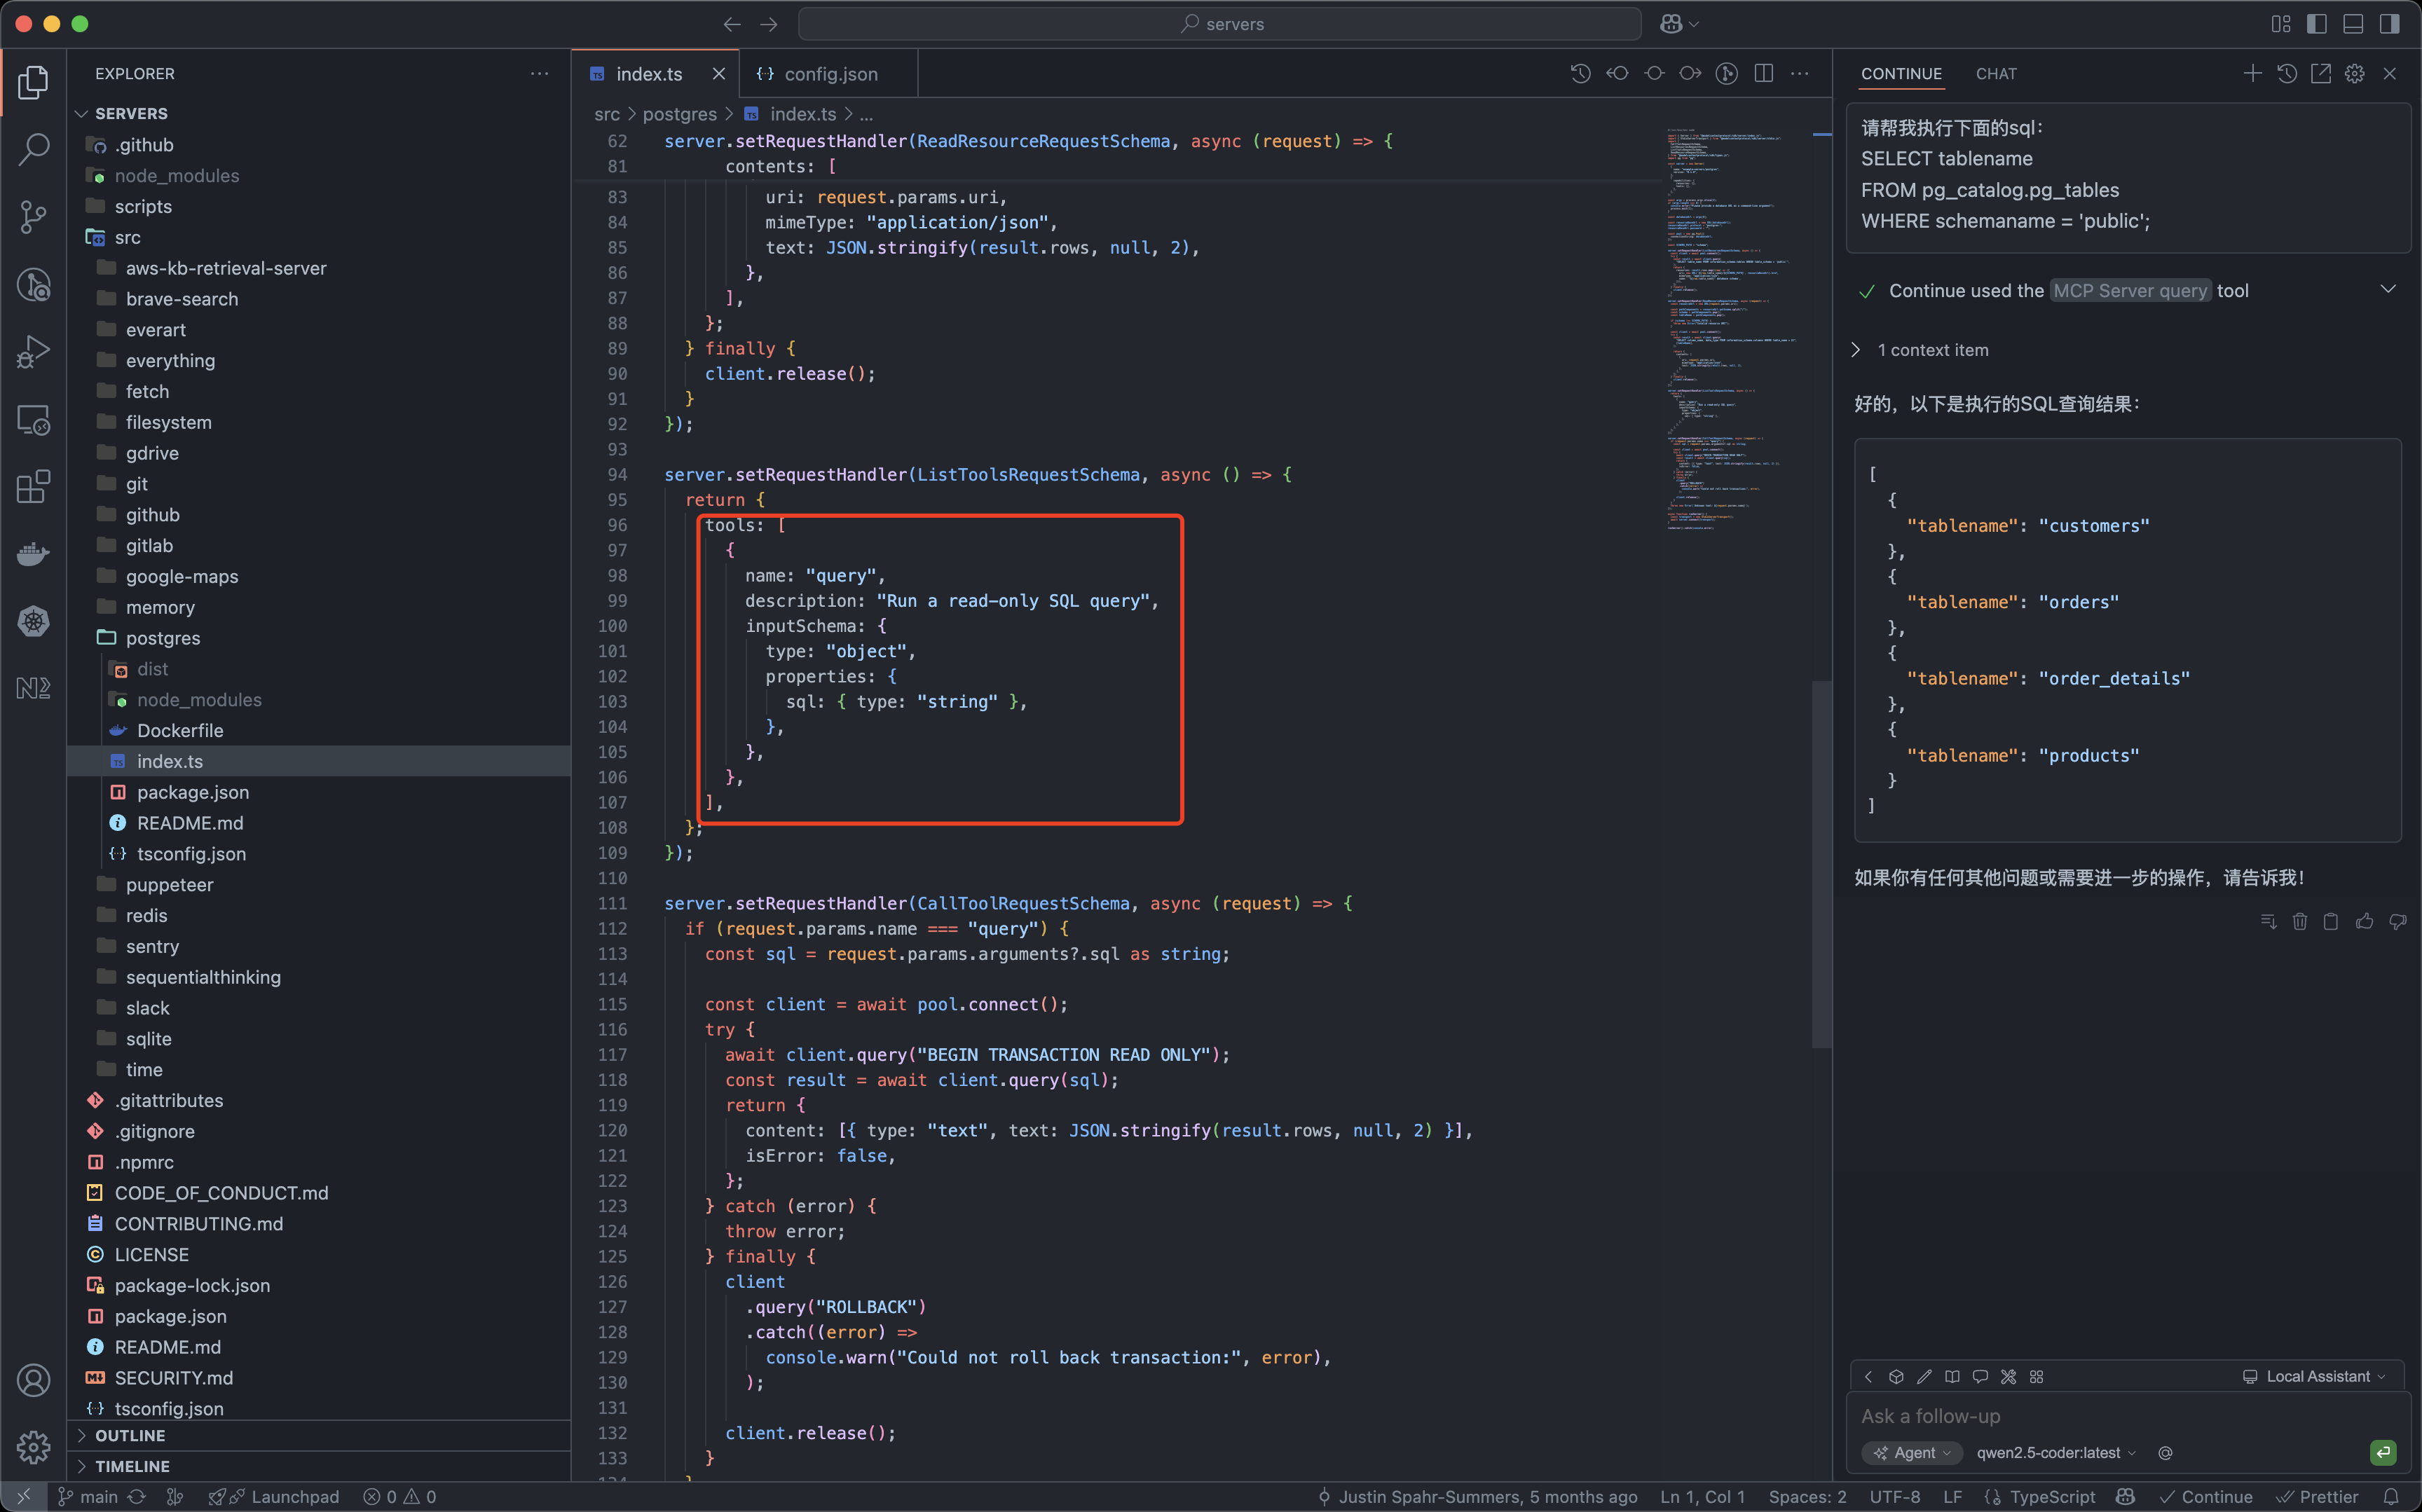Open Dockerfile in the postgres folder
Viewport: 2422px width, 1512px height.
pyautogui.click(x=320, y=731)
